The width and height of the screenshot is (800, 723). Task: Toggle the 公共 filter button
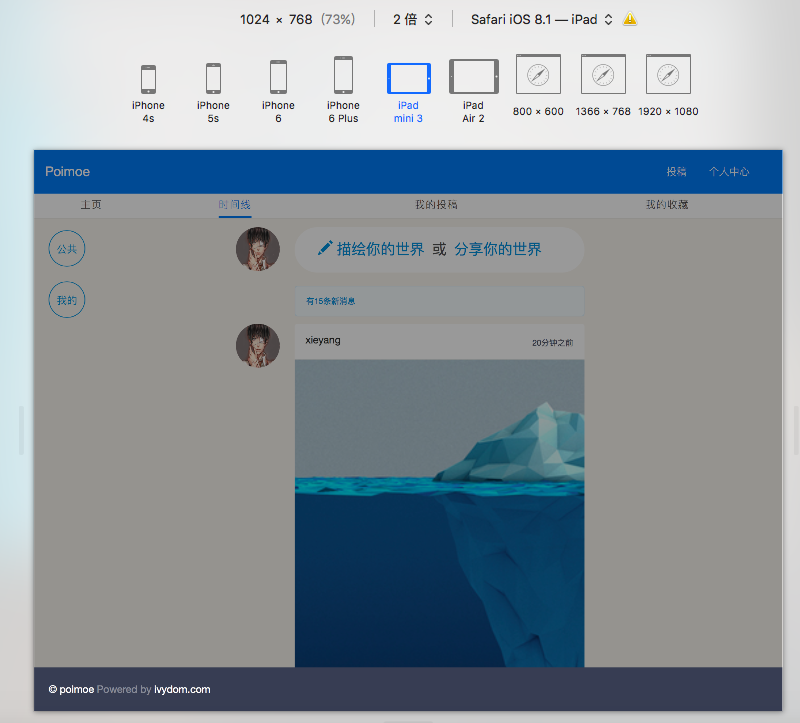66,248
